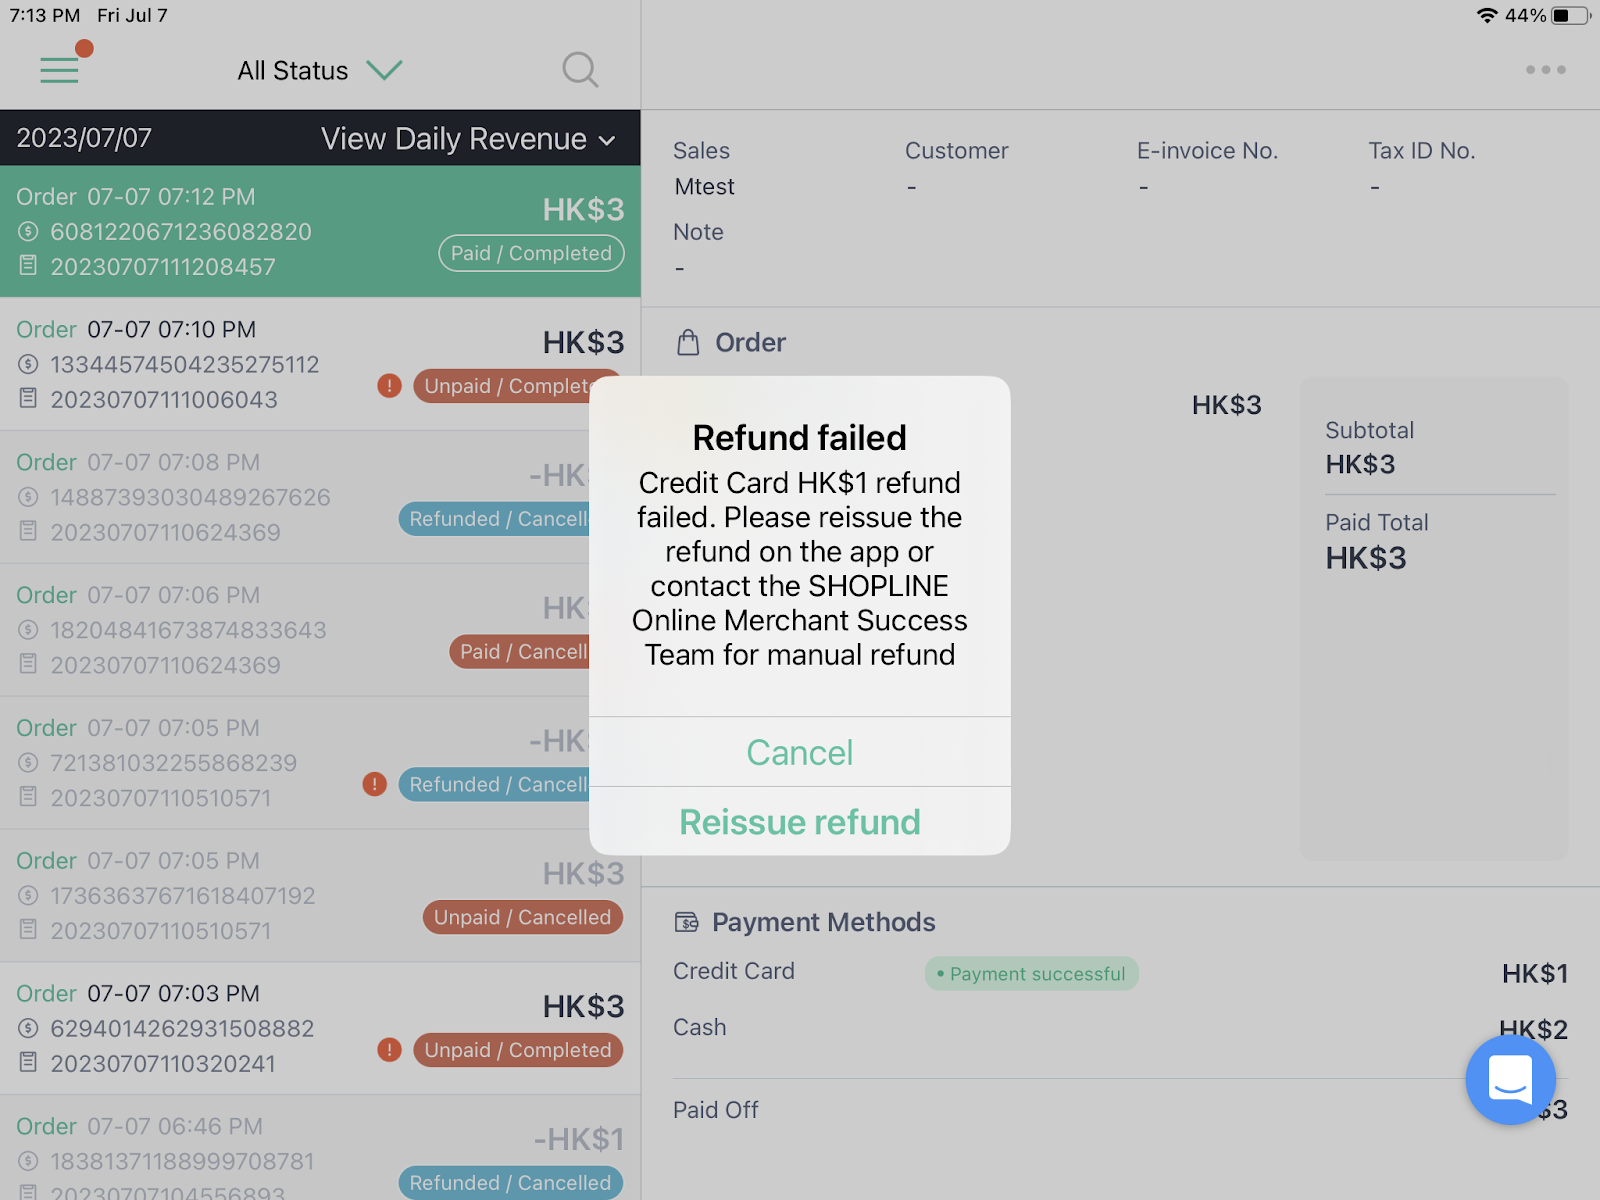Click the 2023/07/07 date label
1600x1200 pixels.
click(84, 138)
